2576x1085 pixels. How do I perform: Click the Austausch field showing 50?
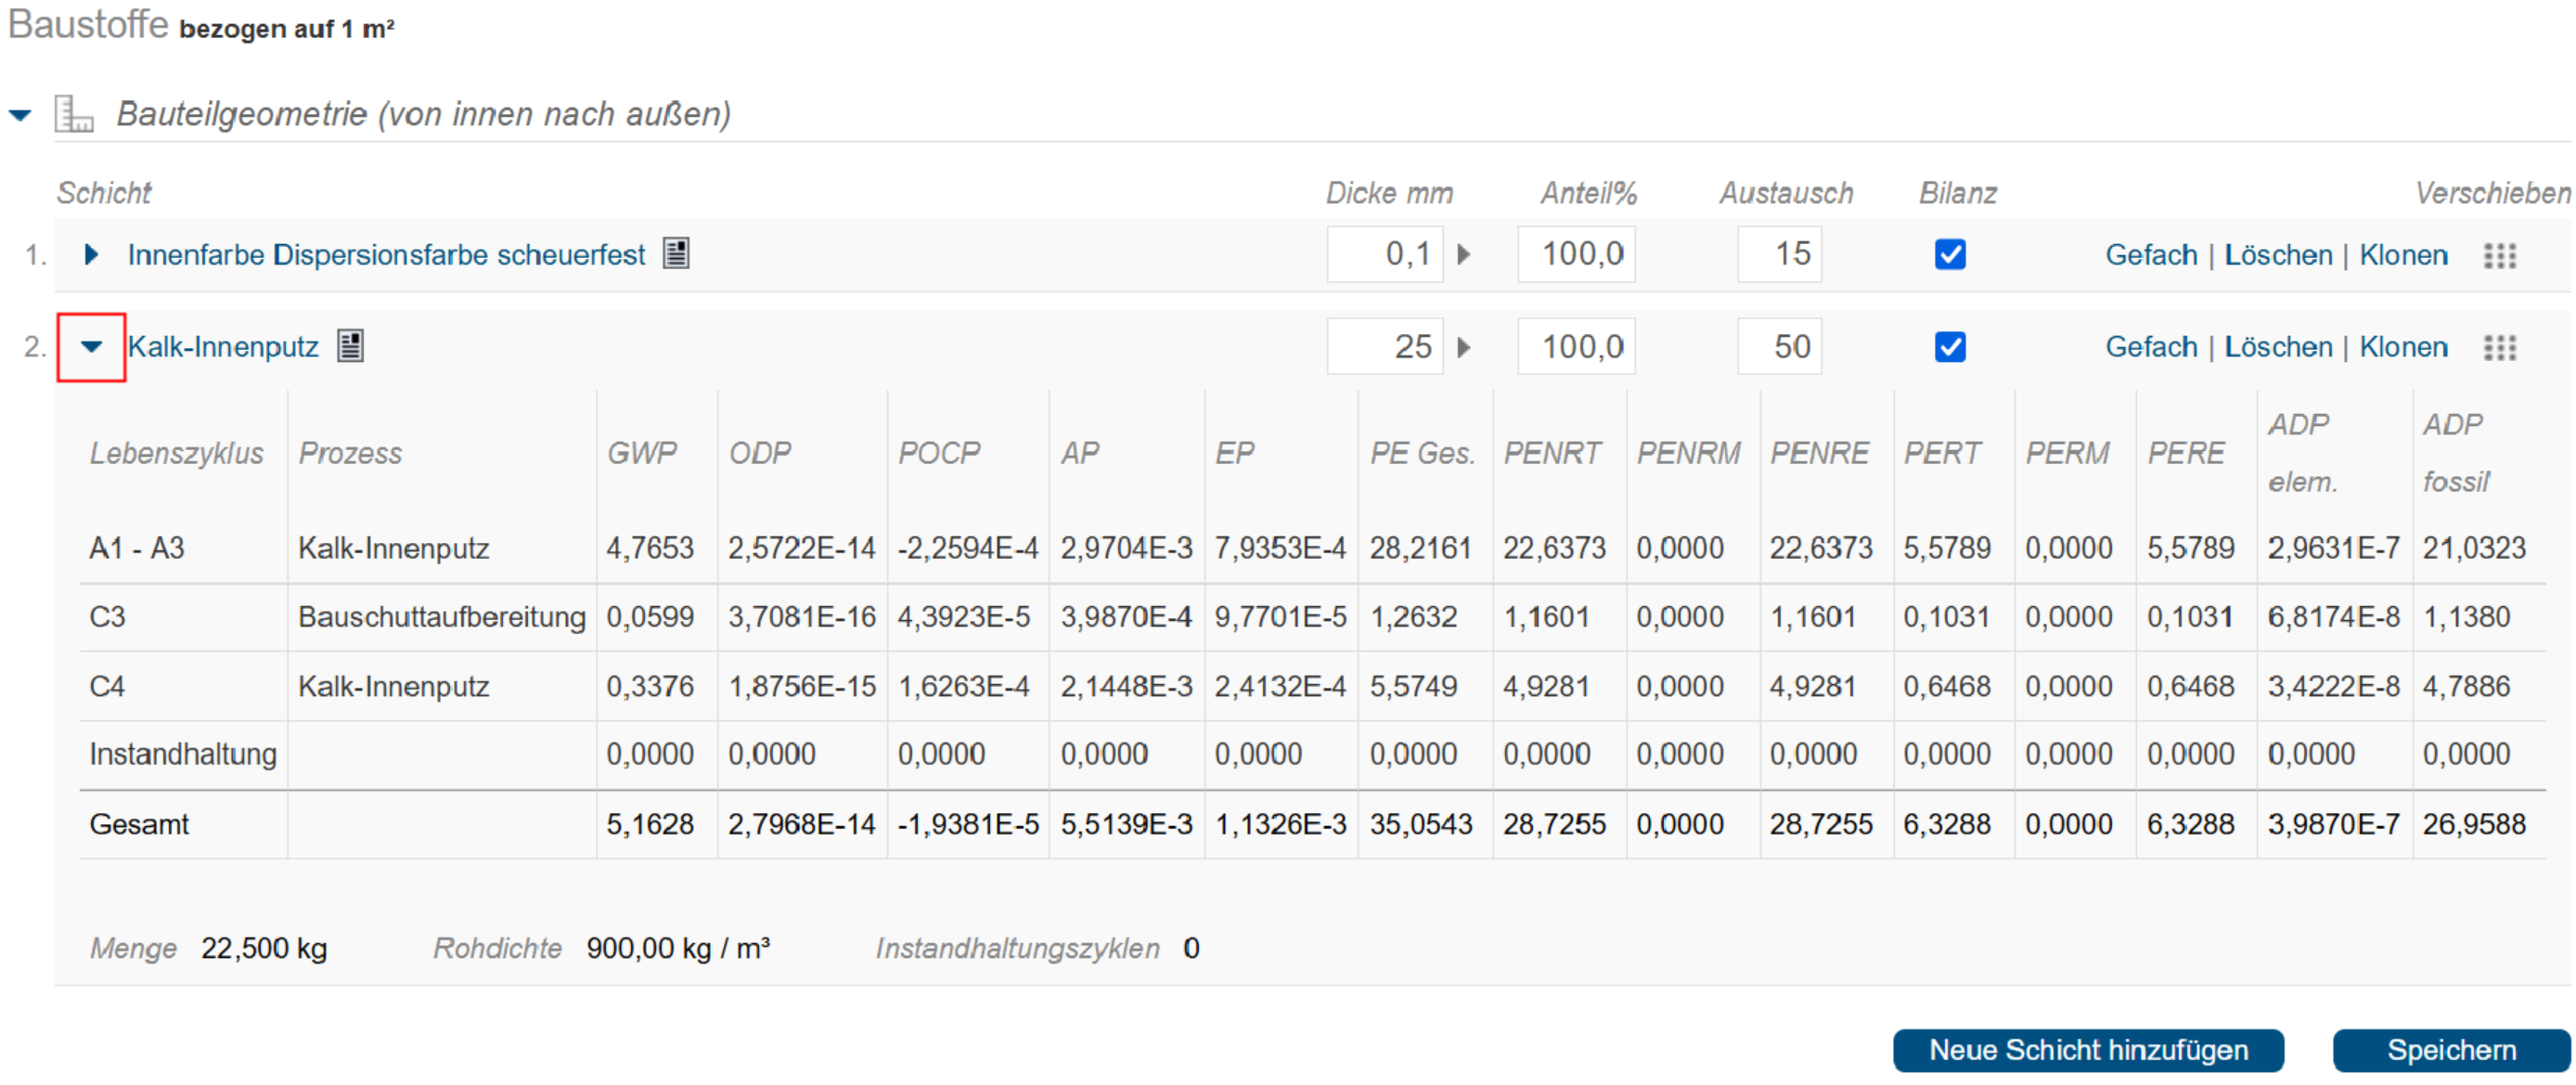click(1779, 347)
